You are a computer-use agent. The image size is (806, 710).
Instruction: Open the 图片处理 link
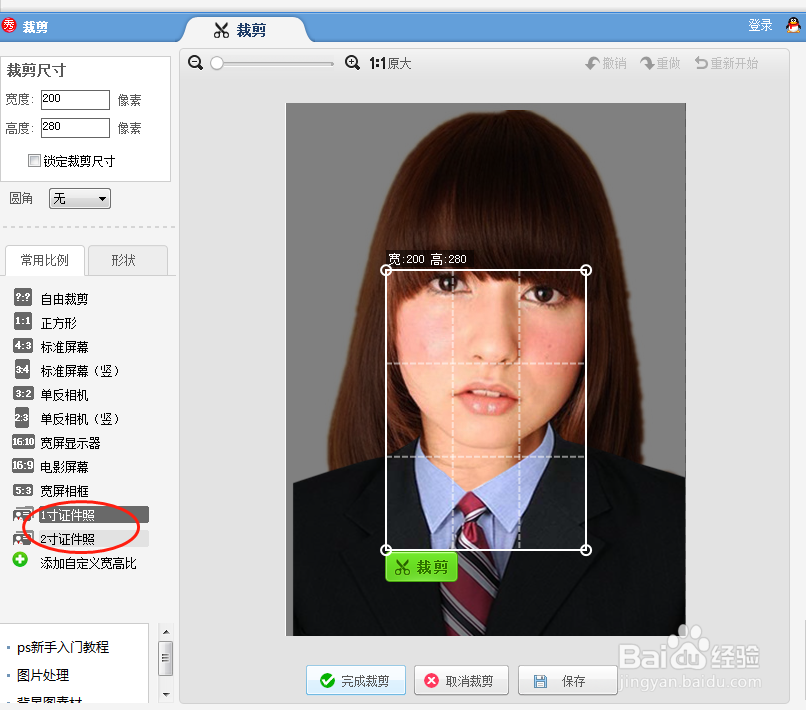[43, 675]
